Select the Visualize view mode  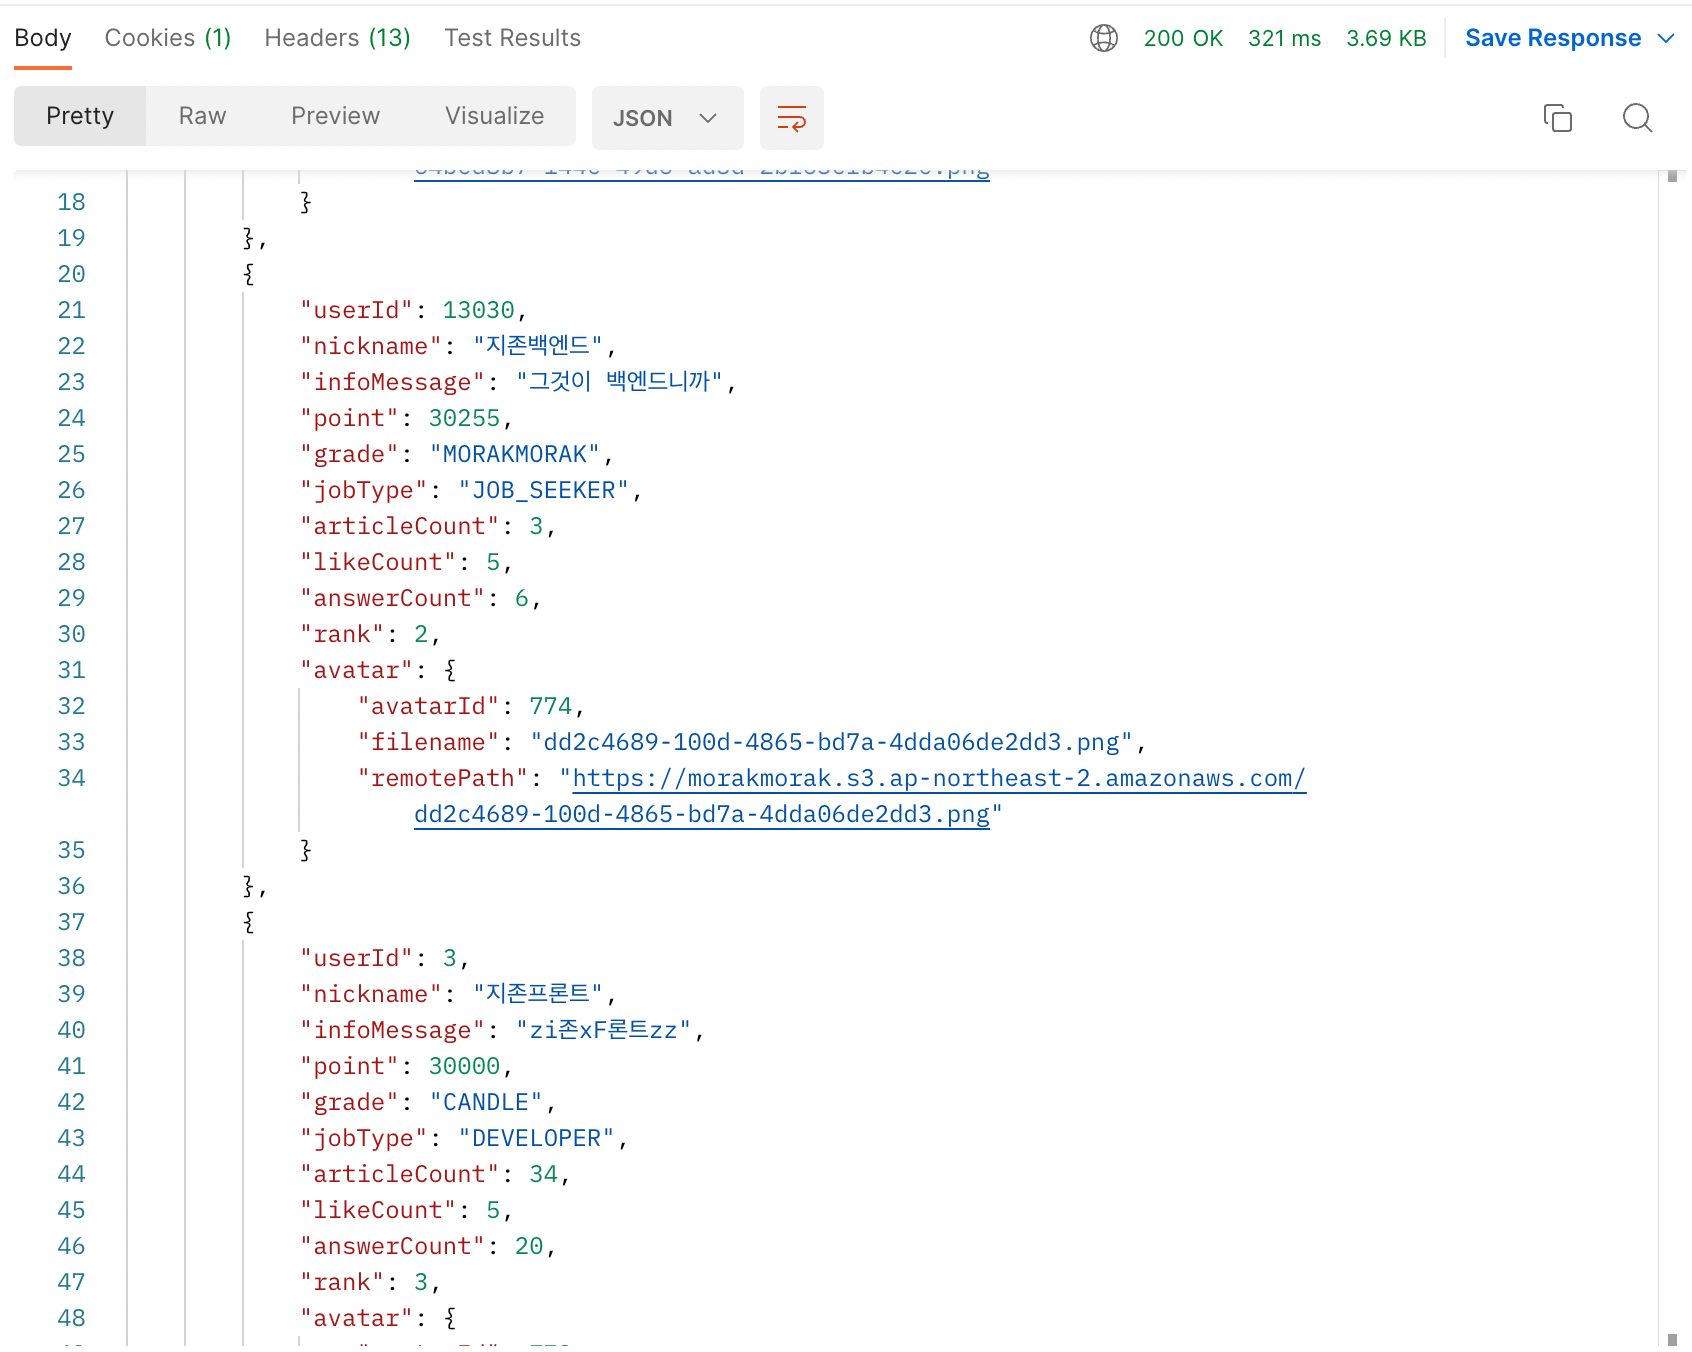pos(495,116)
